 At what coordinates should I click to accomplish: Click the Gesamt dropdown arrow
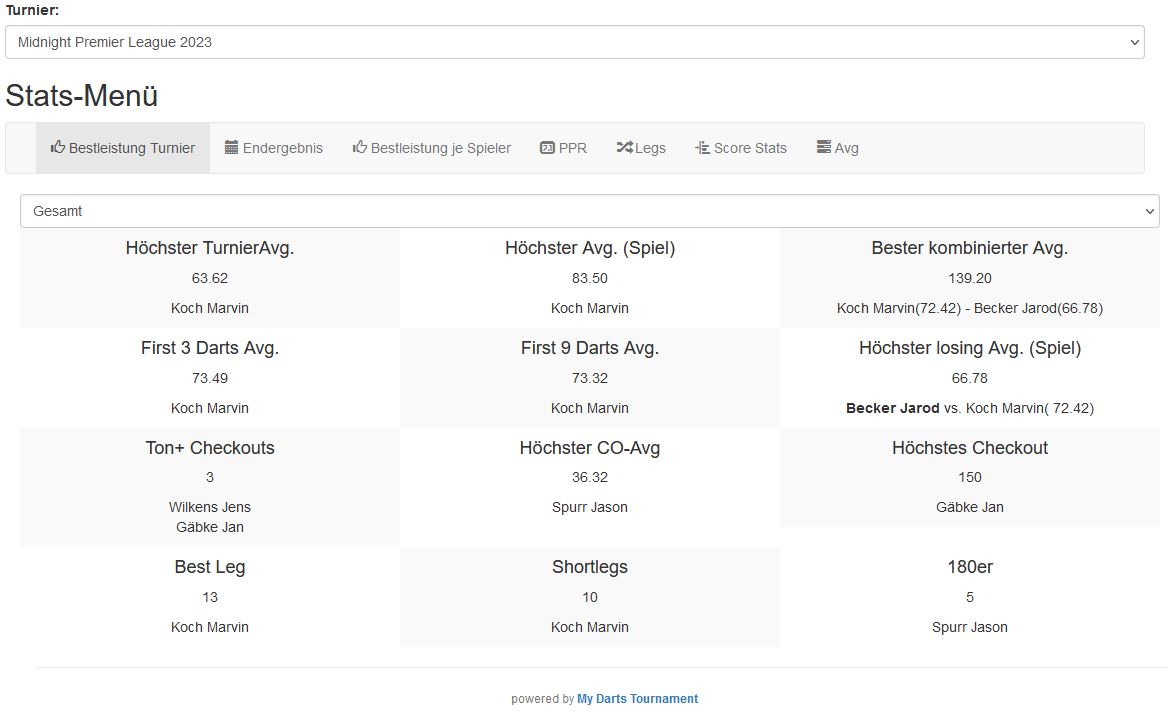[1148, 211]
